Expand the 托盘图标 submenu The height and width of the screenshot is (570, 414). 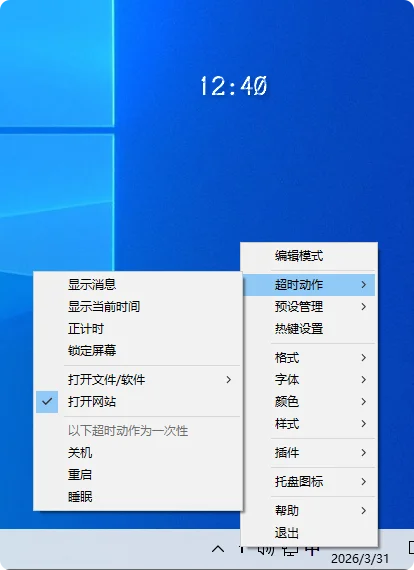click(309, 482)
